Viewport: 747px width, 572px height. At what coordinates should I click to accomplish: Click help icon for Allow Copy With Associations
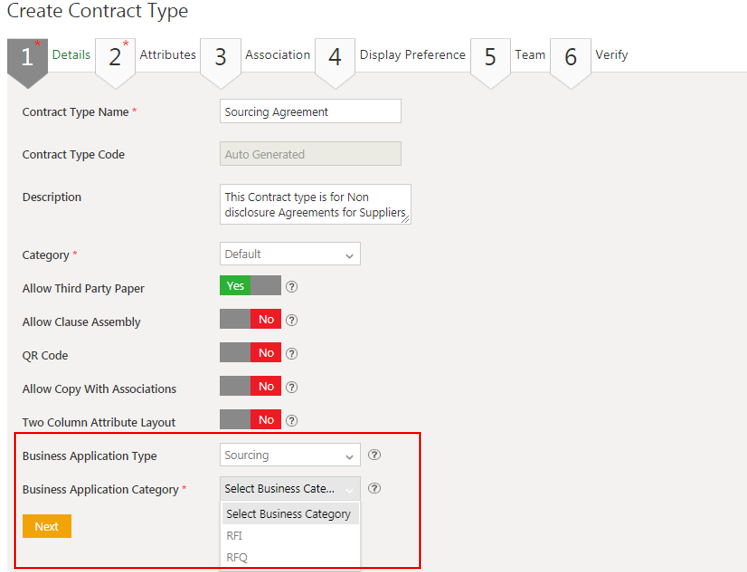[x=292, y=387]
